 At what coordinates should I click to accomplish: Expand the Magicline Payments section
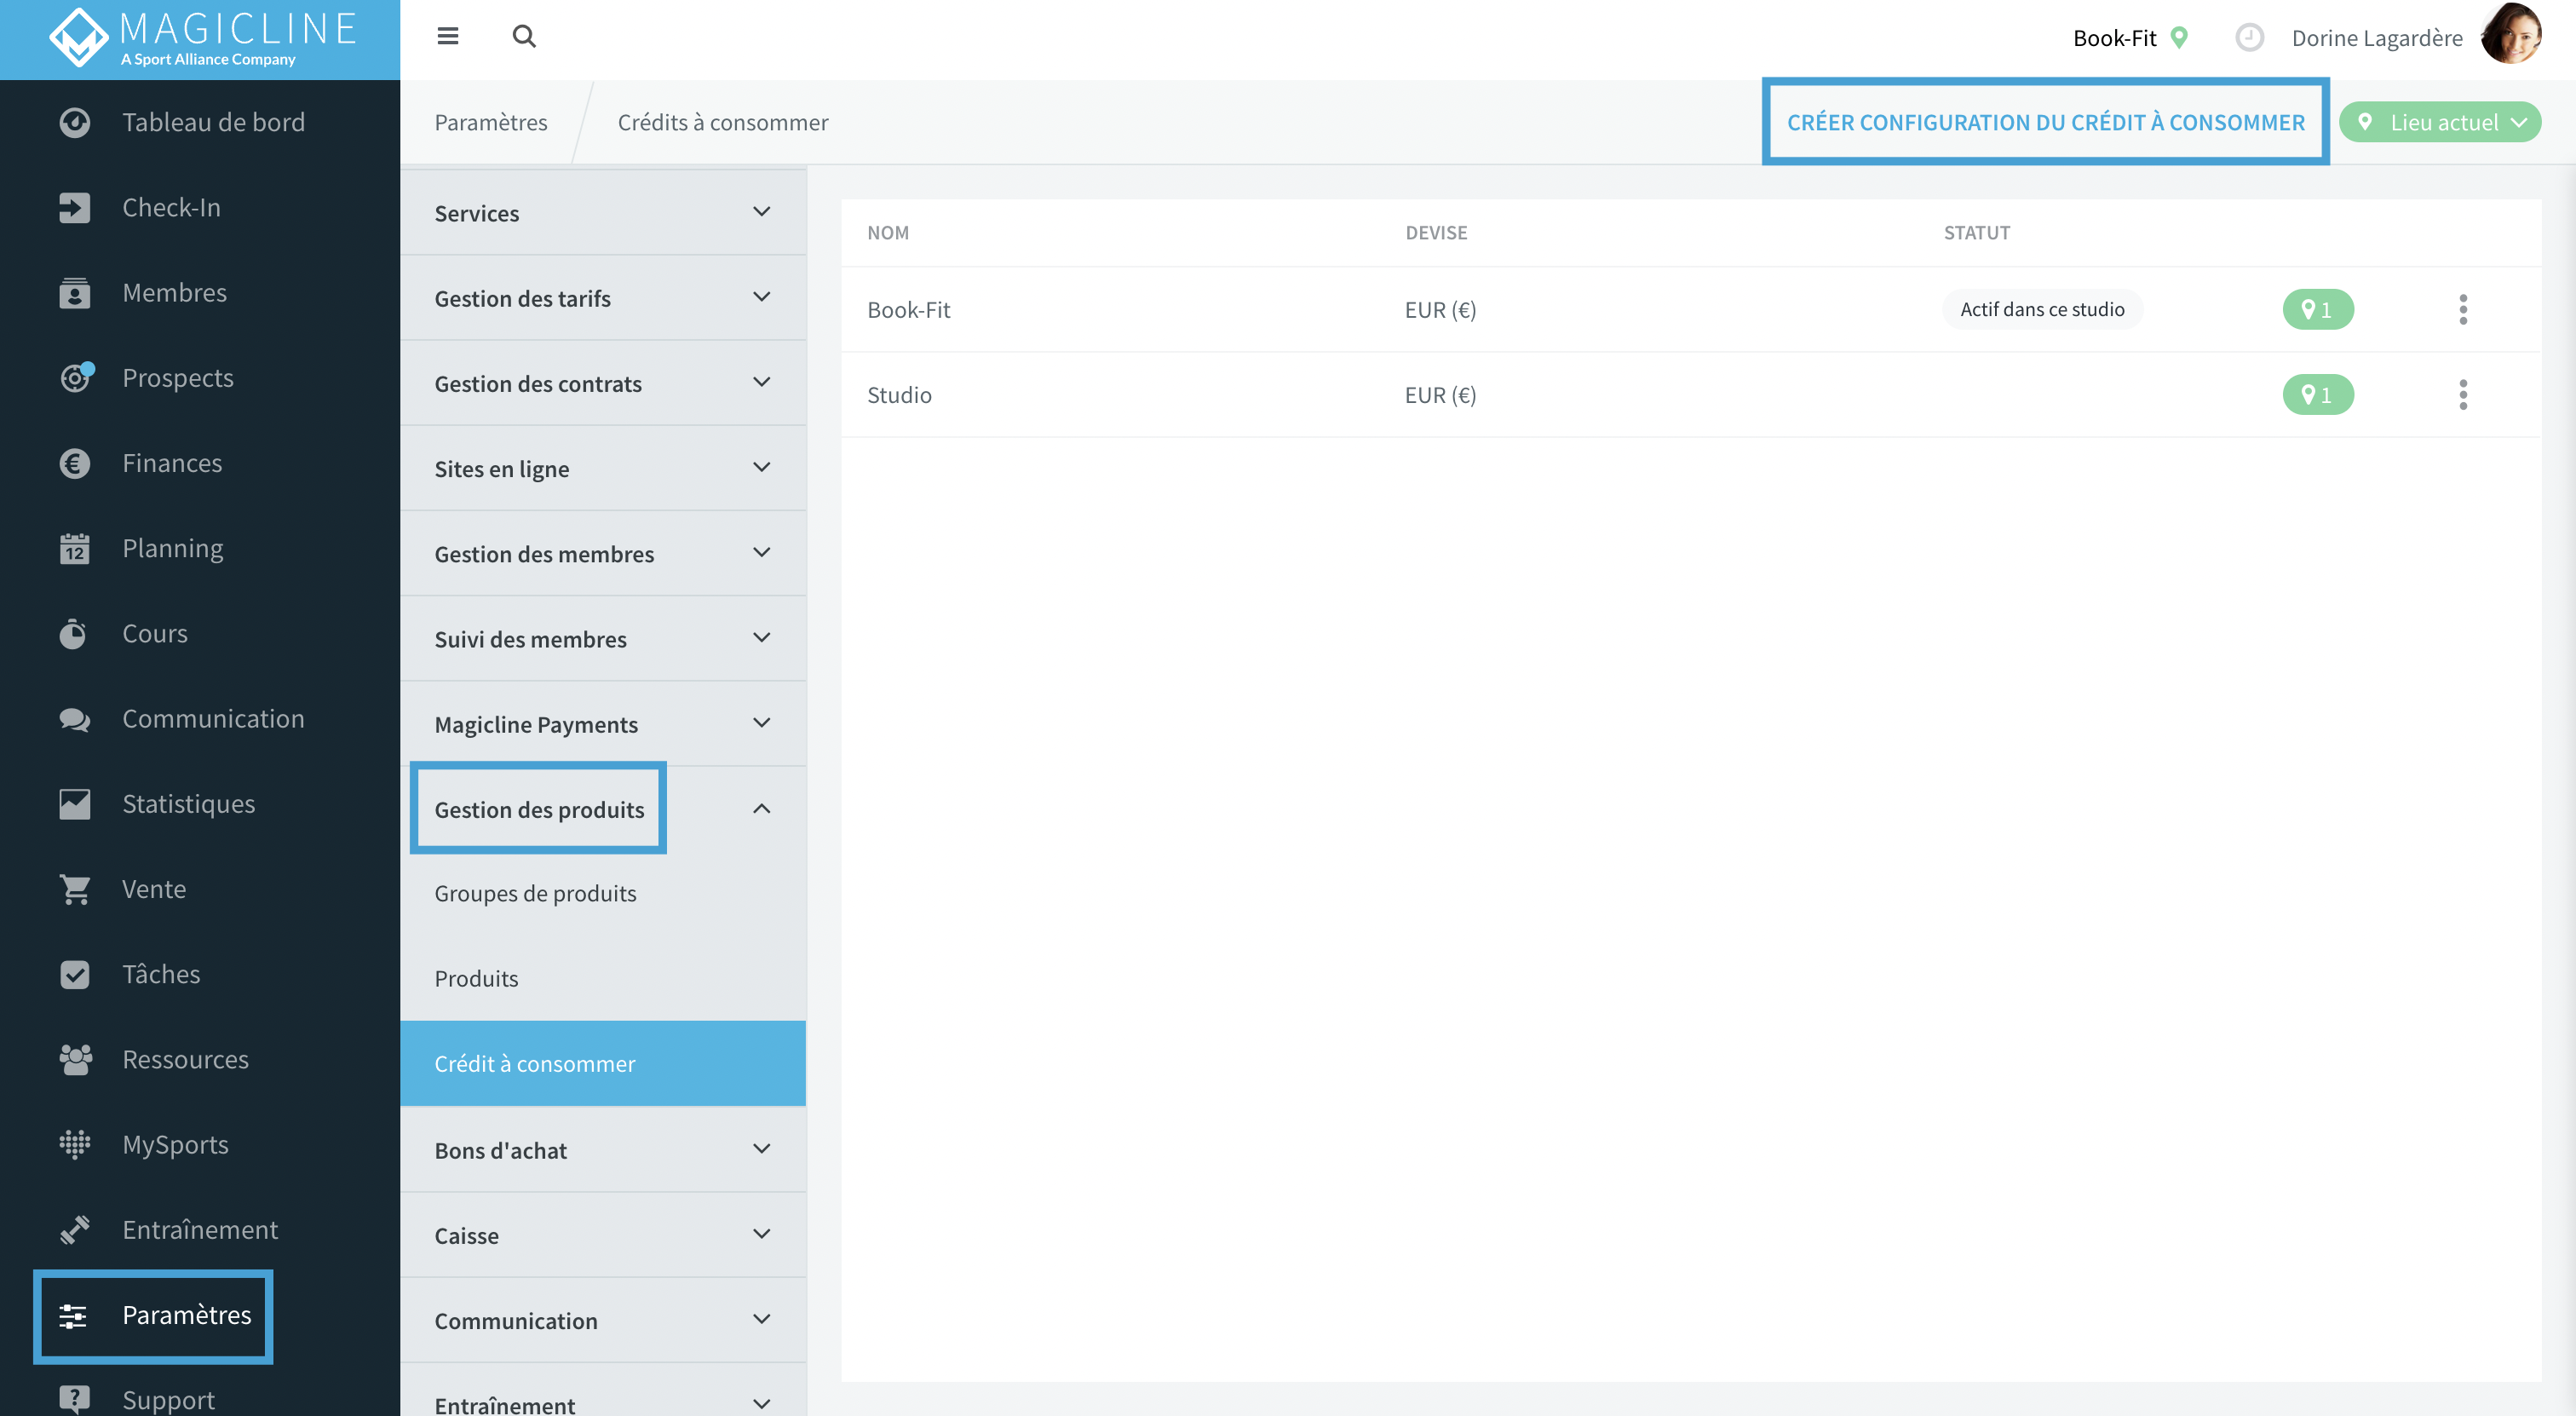tap(603, 723)
